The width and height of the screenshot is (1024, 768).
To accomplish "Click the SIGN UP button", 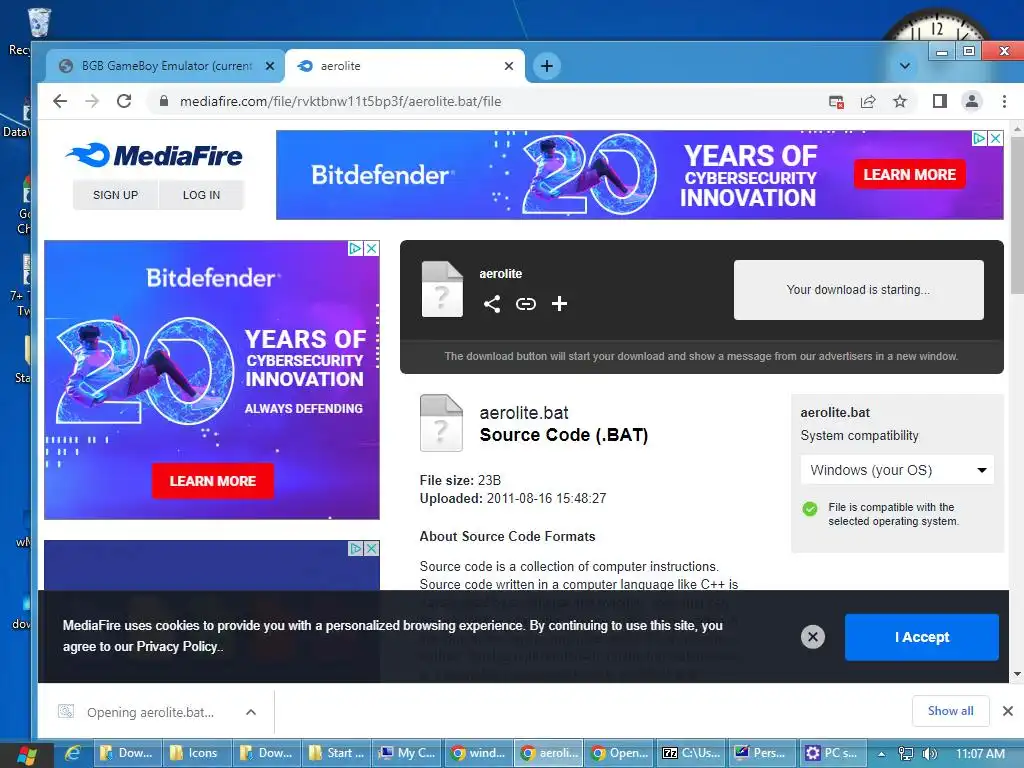I will pos(115,195).
